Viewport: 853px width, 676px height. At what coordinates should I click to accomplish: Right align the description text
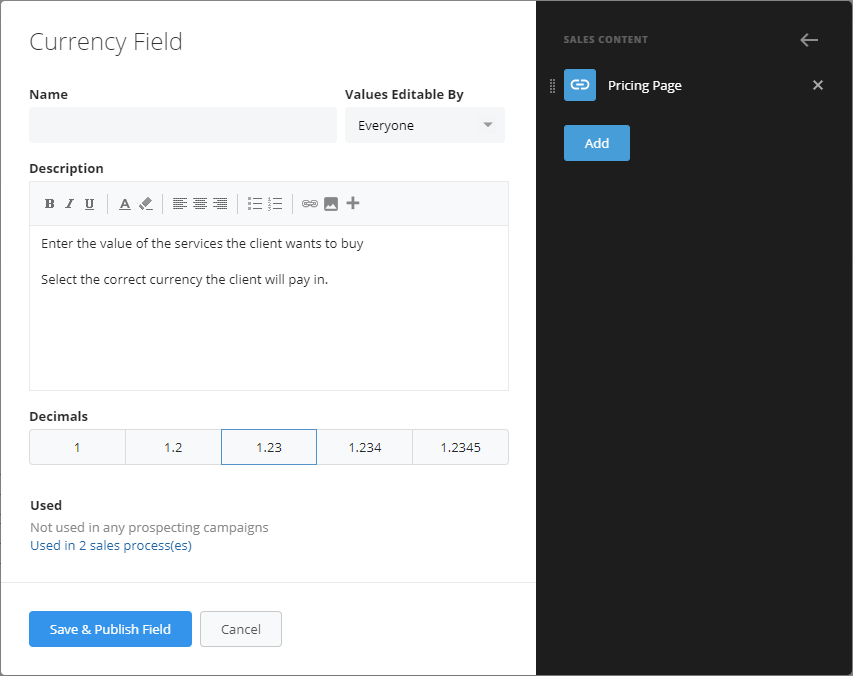[x=220, y=203]
